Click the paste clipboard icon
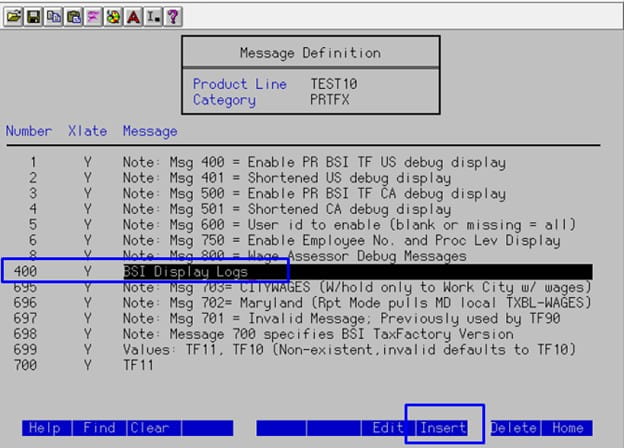Screen dimensions: 624x448 pos(74,17)
